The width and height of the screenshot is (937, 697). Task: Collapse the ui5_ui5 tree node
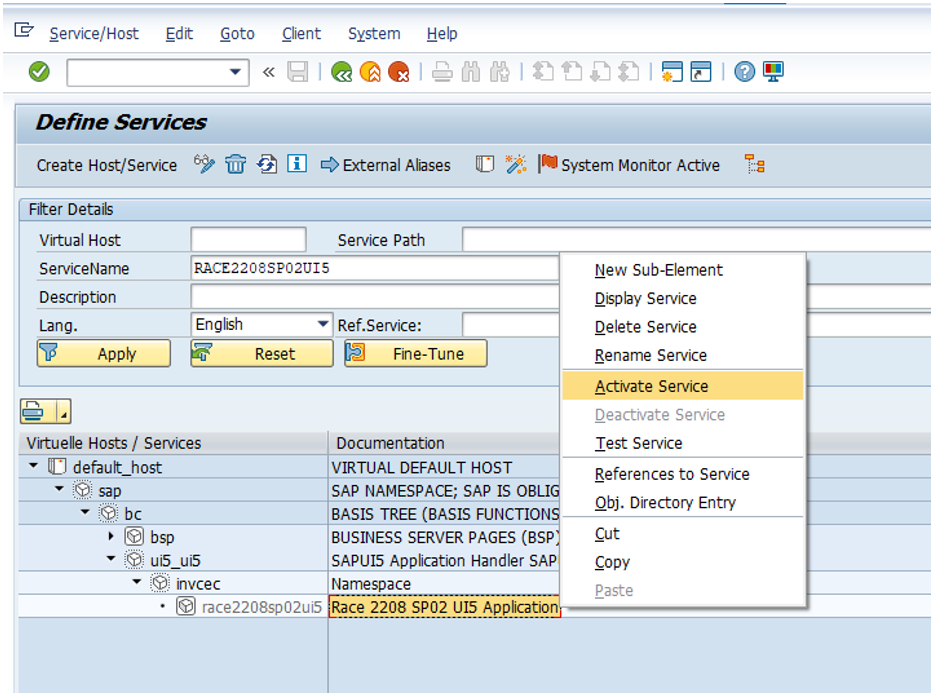pos(111,560)
